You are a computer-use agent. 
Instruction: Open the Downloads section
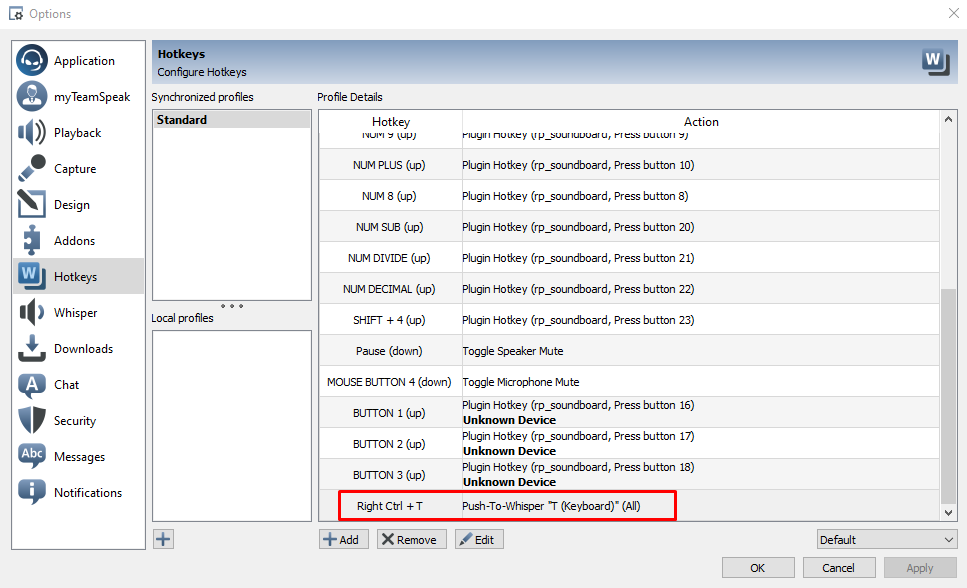tap(82, 349)
